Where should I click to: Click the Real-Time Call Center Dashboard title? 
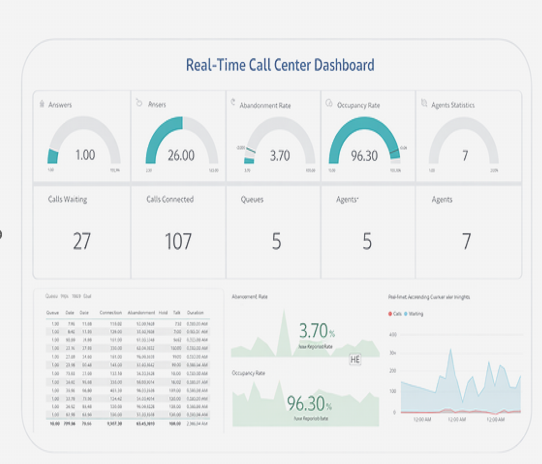(x=280, y=65)
